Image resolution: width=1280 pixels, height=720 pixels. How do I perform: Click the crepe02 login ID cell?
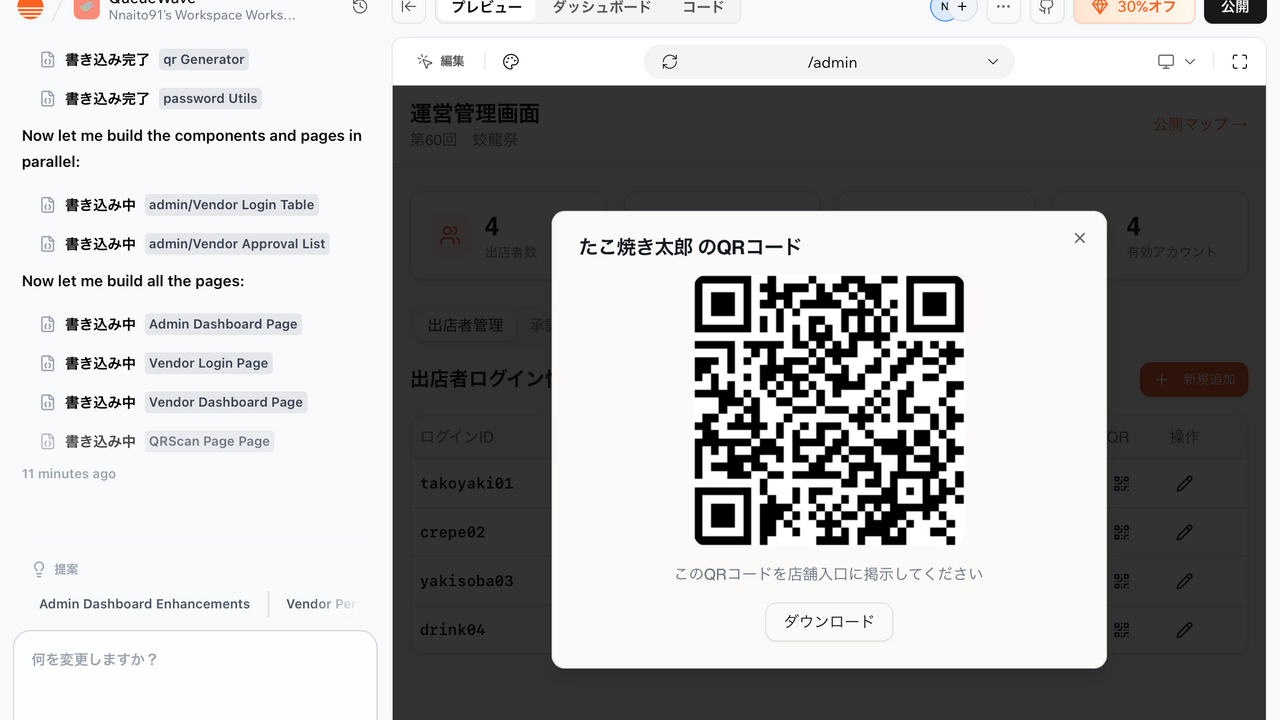pos(453,533)
